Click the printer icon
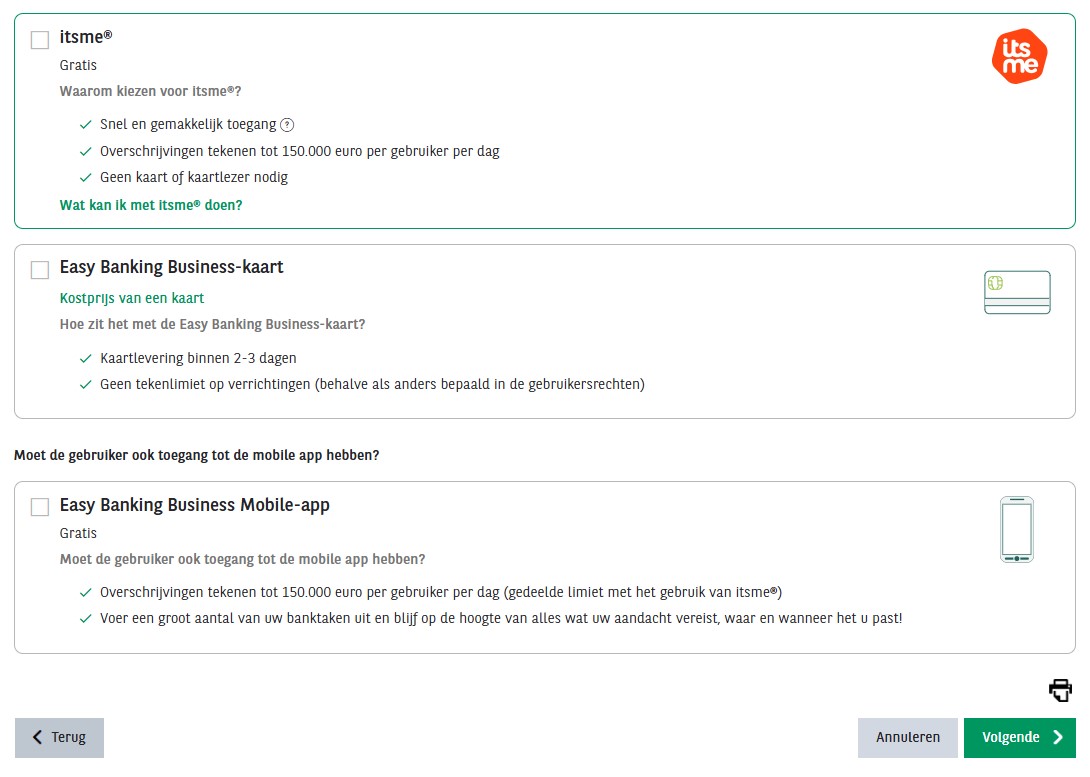This screenshot has height=777, width=1090. (1060, 690)
